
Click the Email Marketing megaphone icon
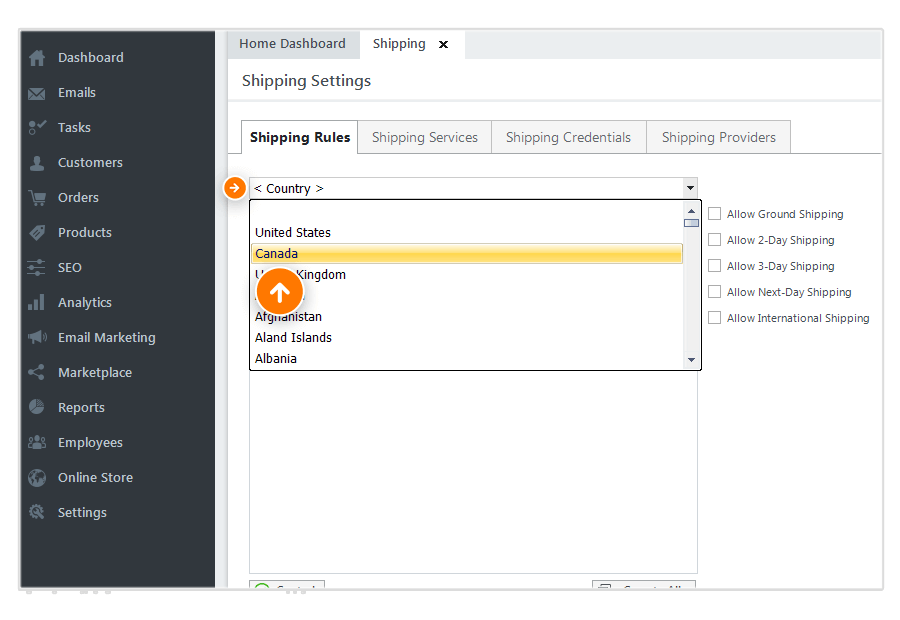tap(37, 337)
